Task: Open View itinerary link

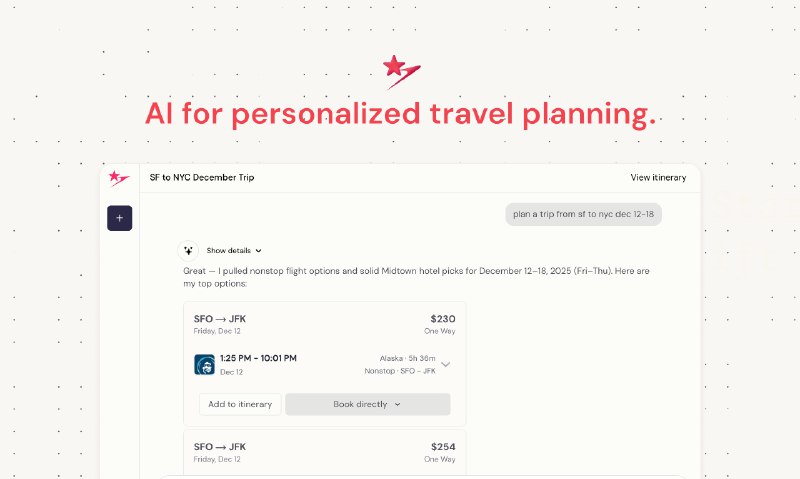Action: tap(658, 178)
